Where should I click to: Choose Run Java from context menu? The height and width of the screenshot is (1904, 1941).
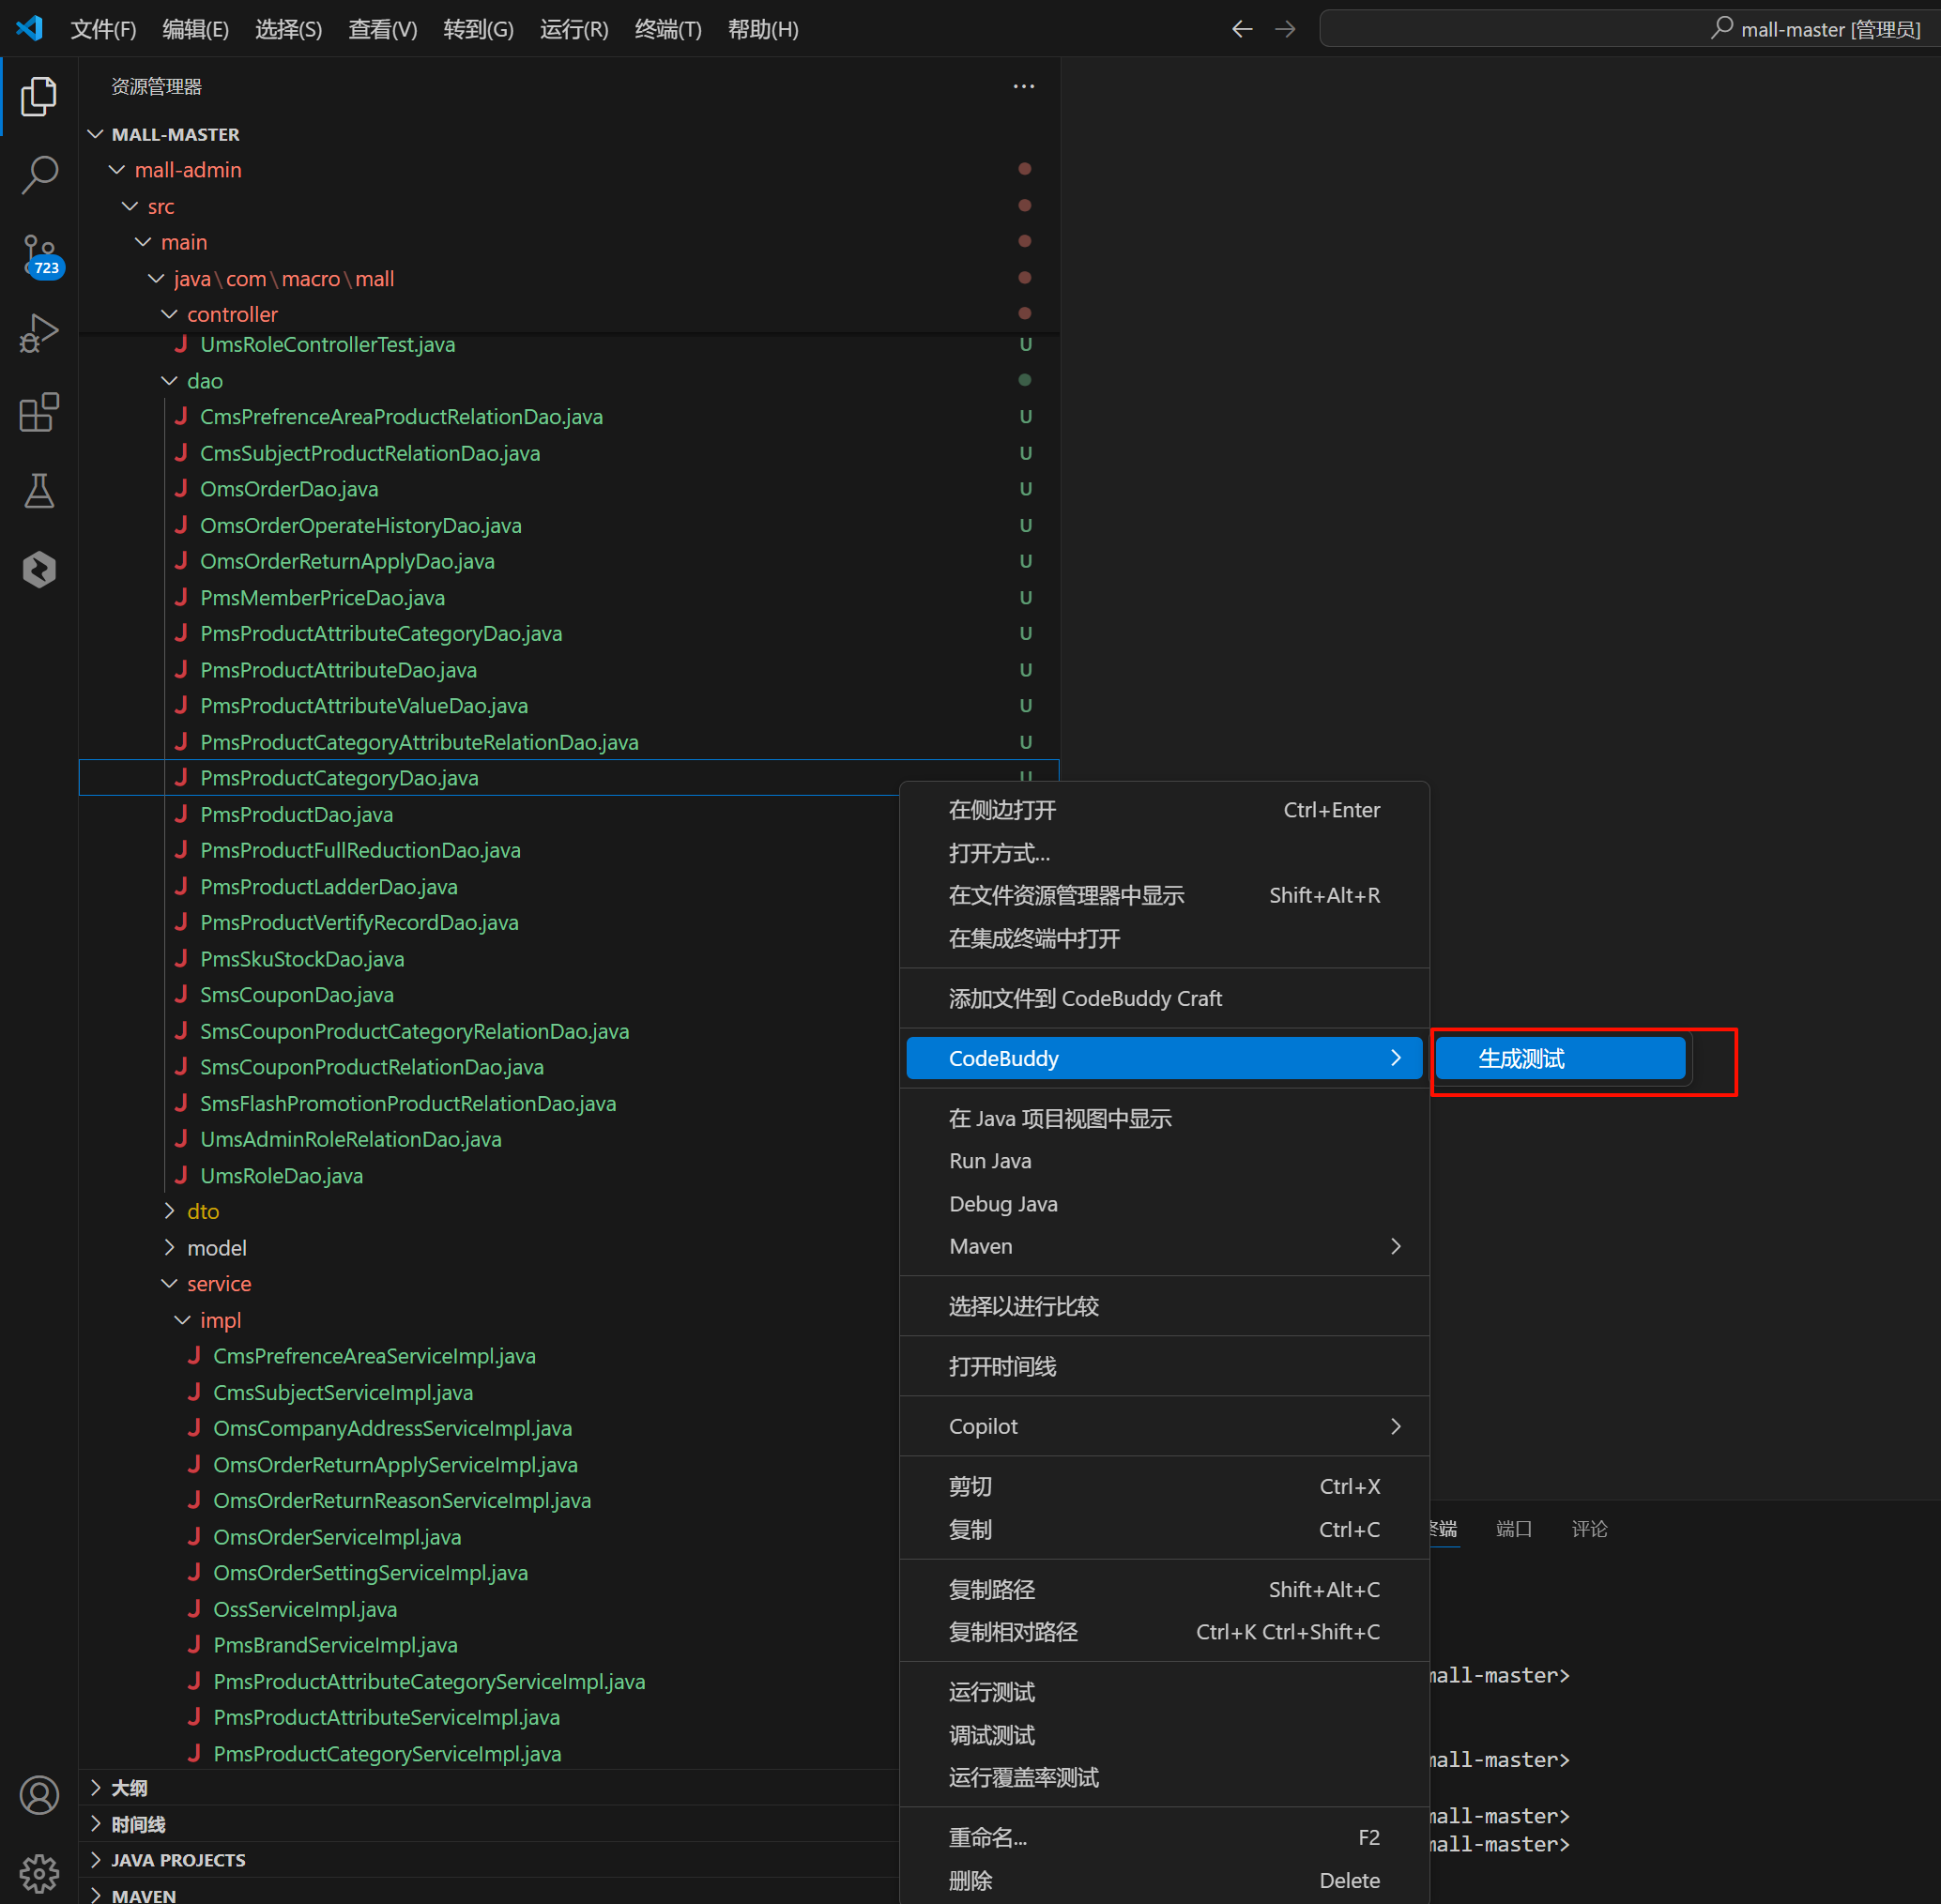1164,1161
